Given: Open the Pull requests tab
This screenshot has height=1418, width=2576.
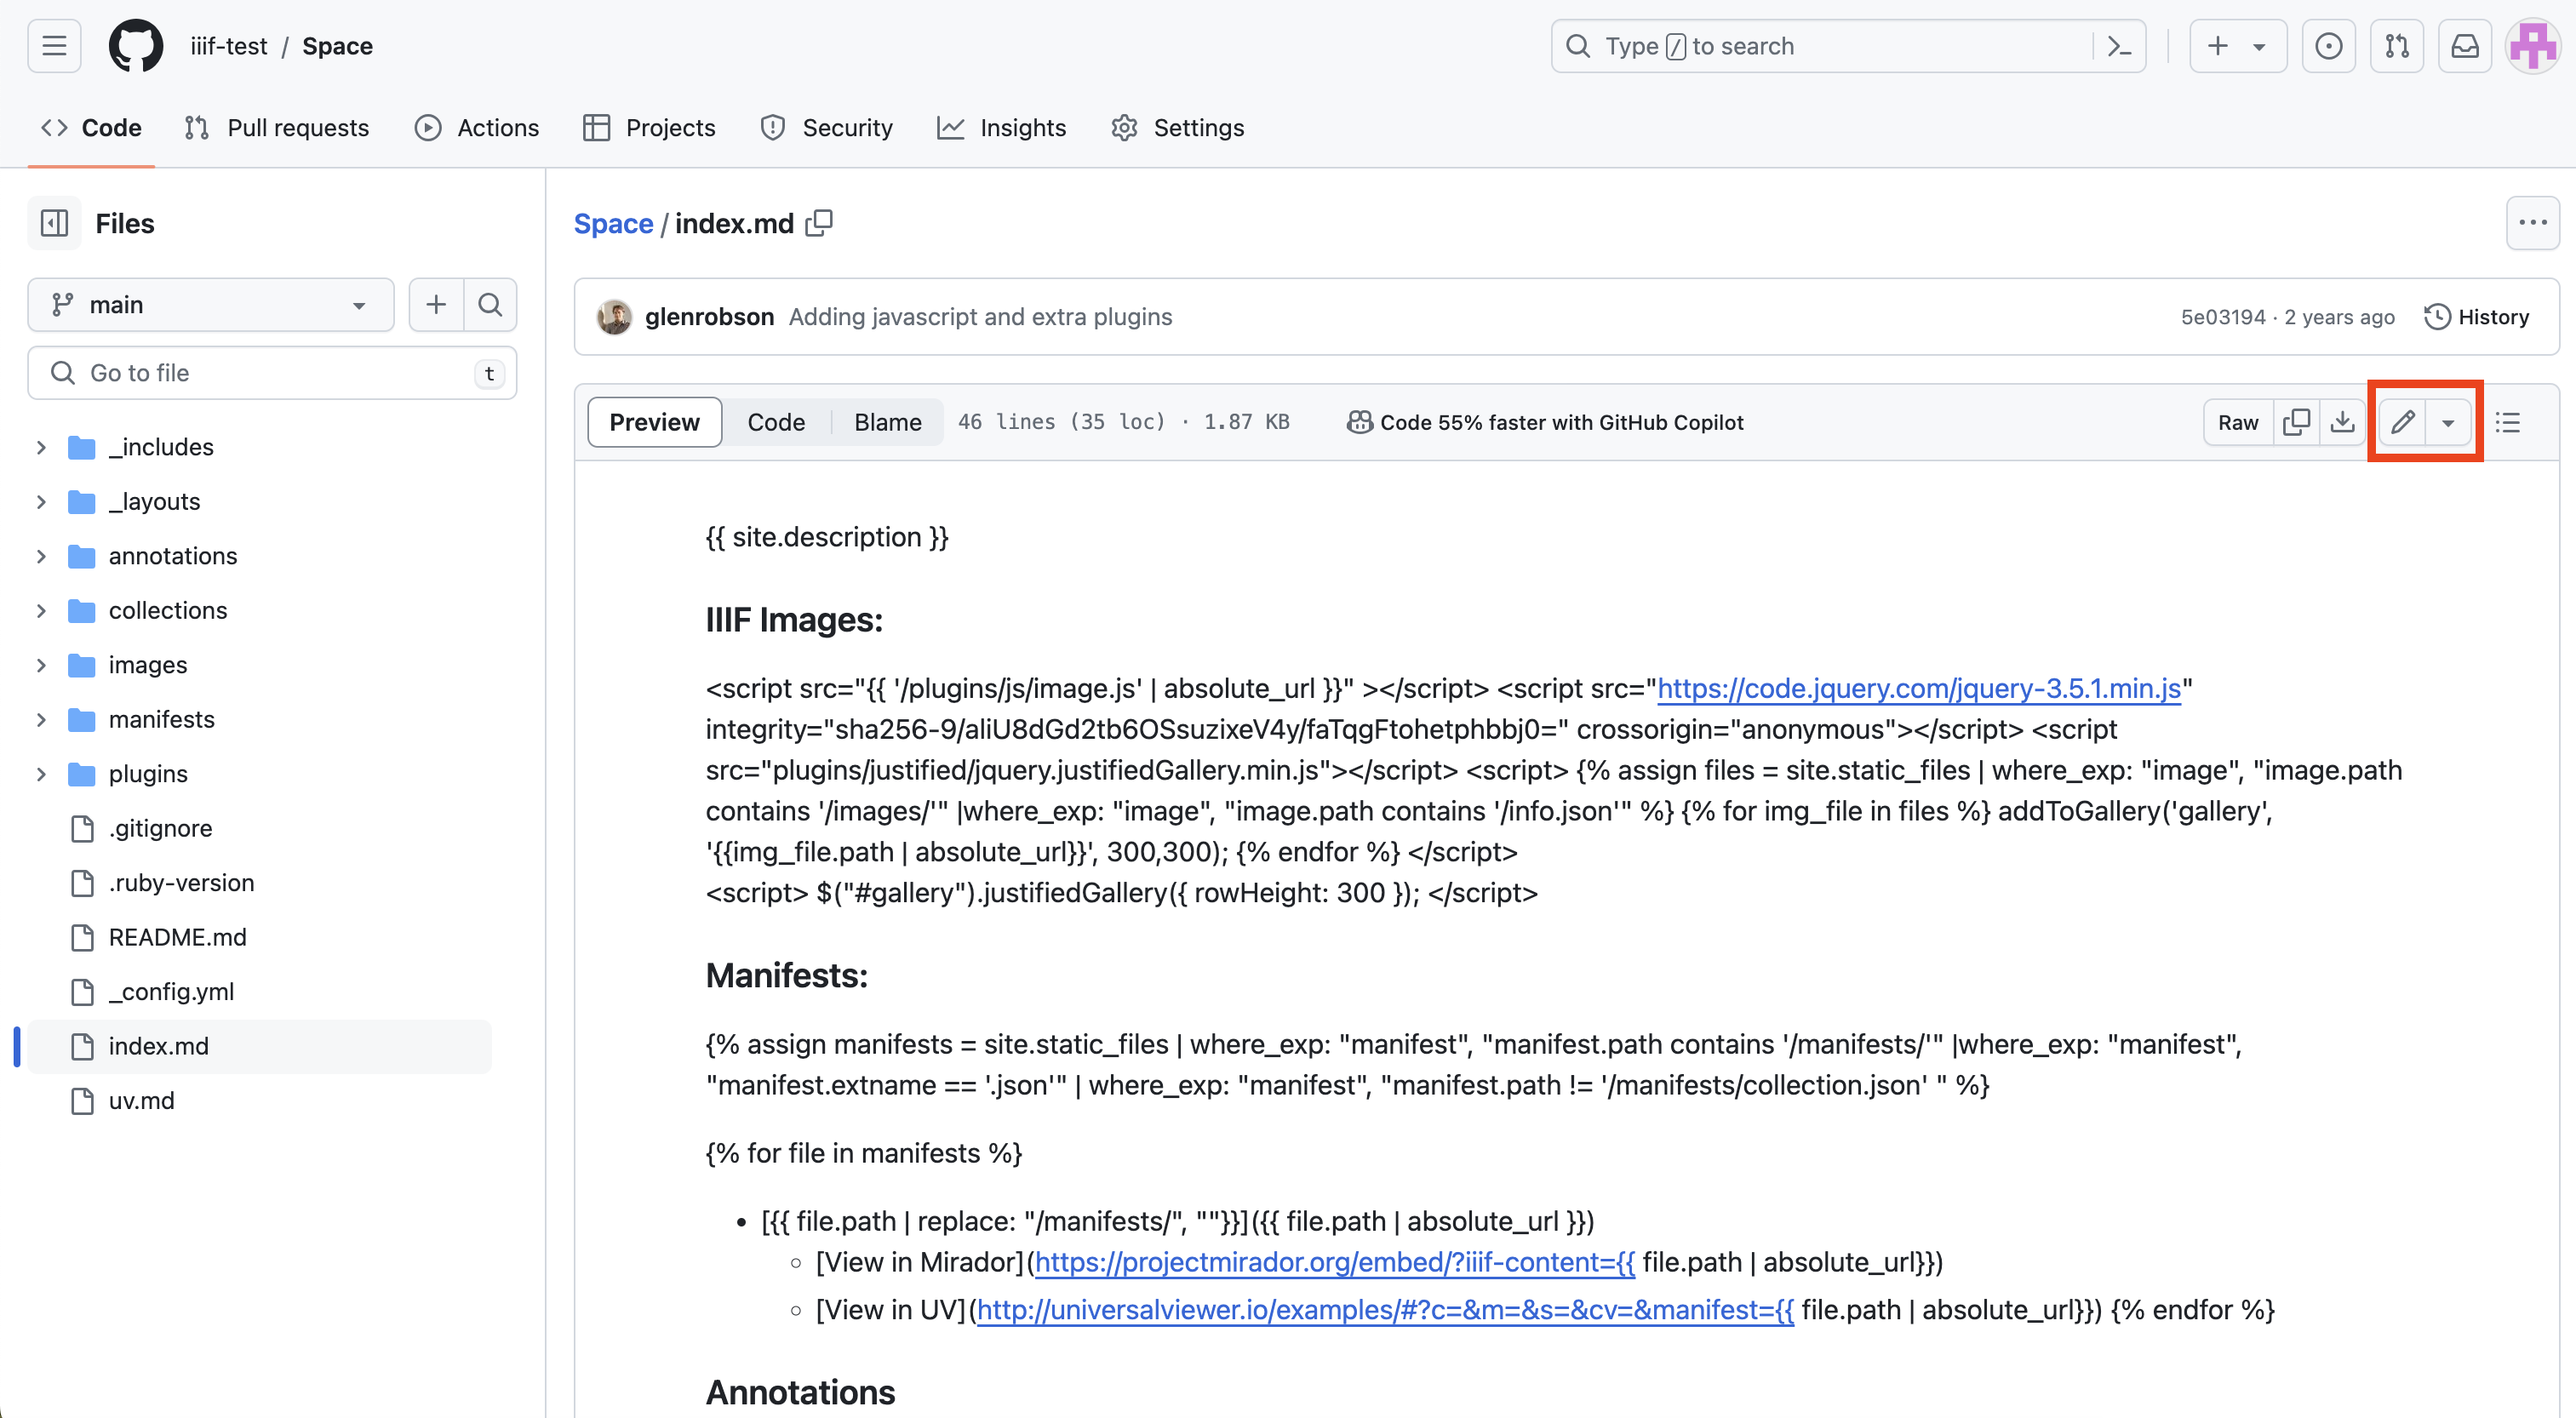Looking at the screenshot, I should [277, 127].
